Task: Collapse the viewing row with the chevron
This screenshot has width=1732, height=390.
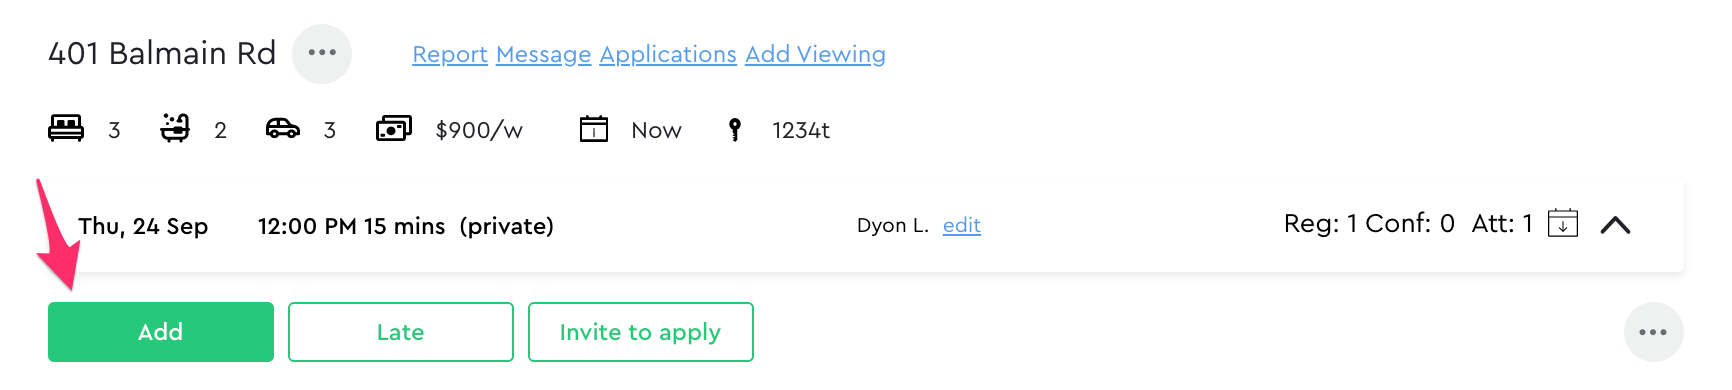Action: (1615, 225)
